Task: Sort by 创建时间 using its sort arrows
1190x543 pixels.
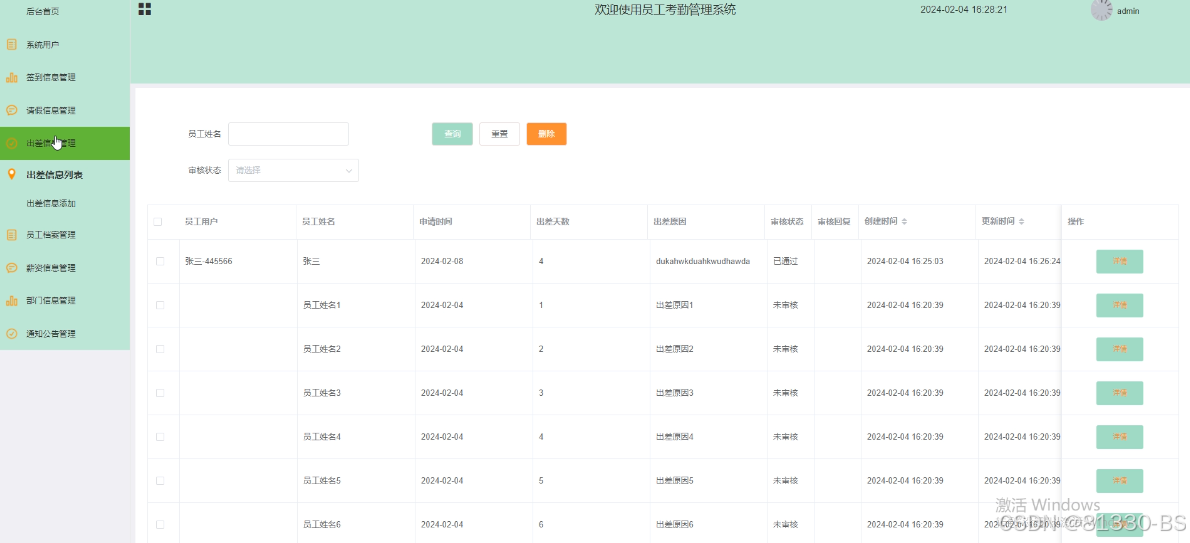Action: [904, 222]
